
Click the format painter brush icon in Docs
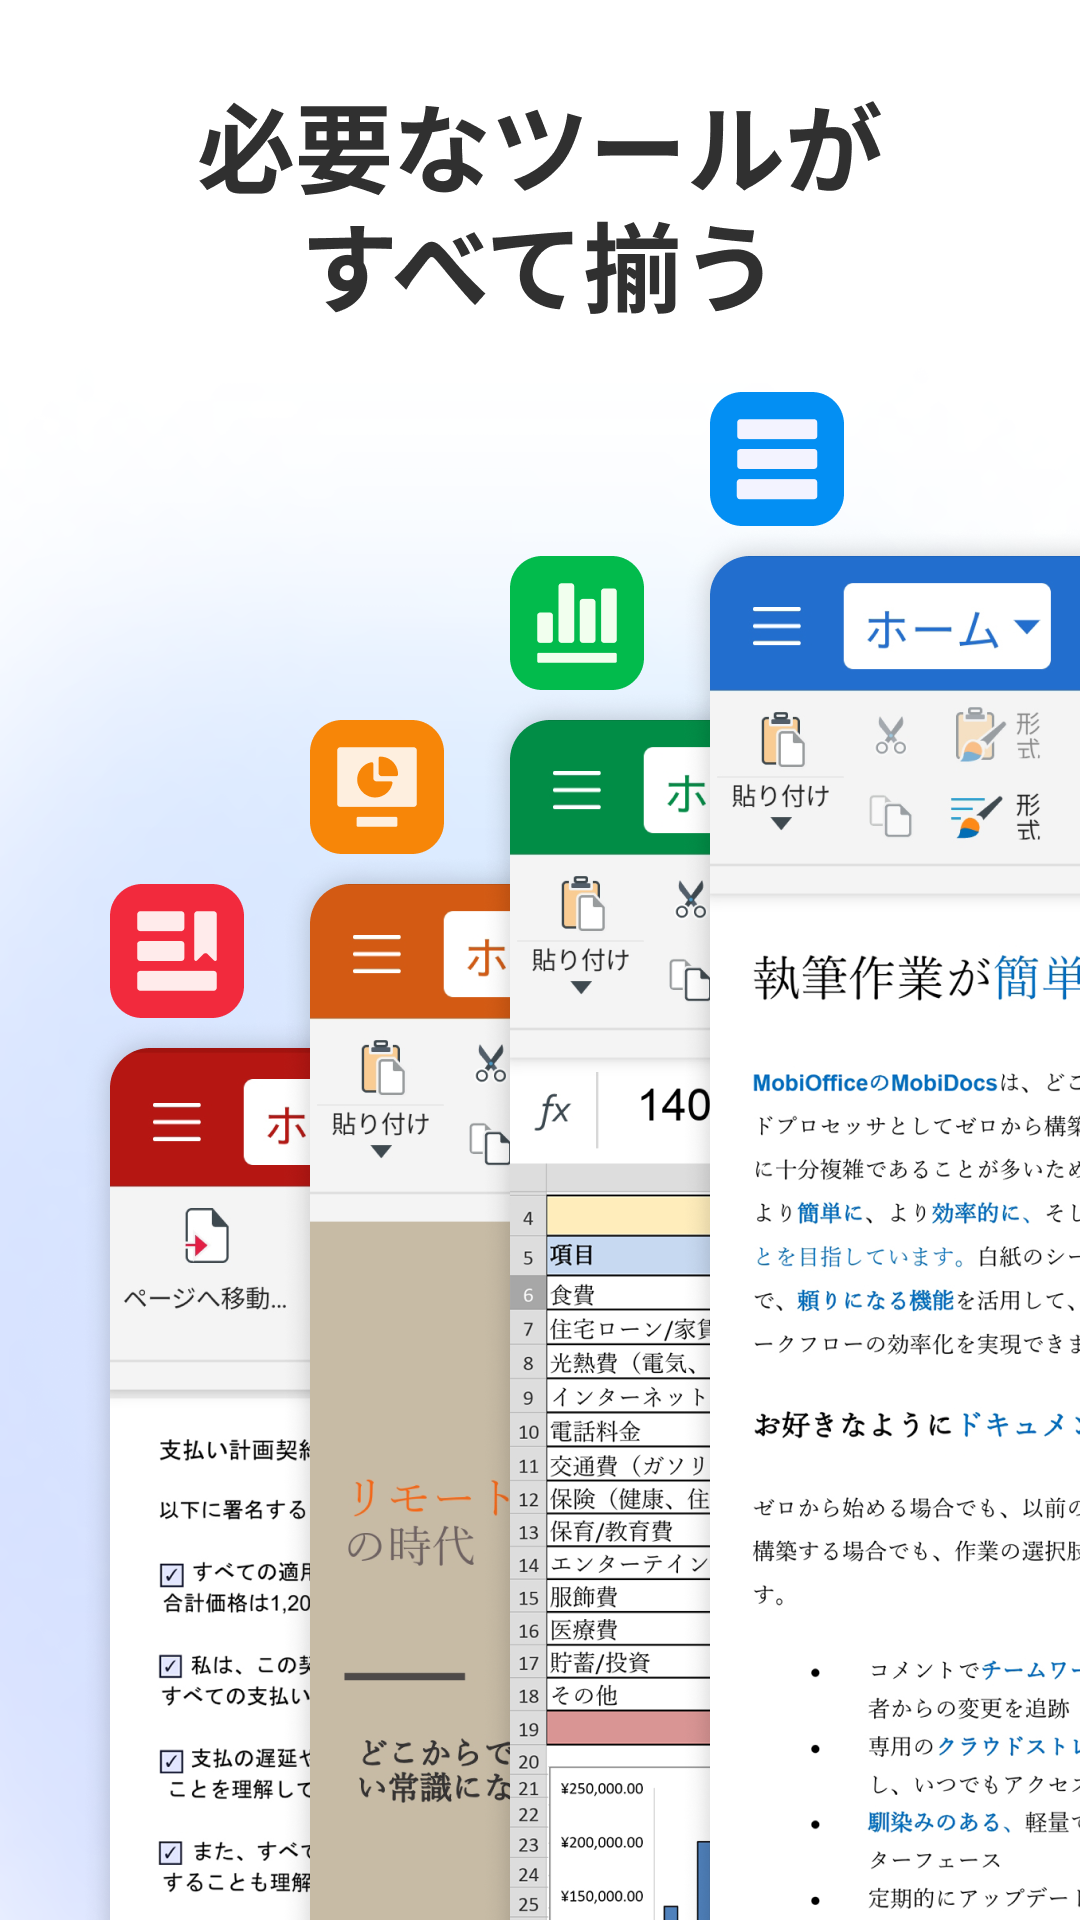coord(976,816)
